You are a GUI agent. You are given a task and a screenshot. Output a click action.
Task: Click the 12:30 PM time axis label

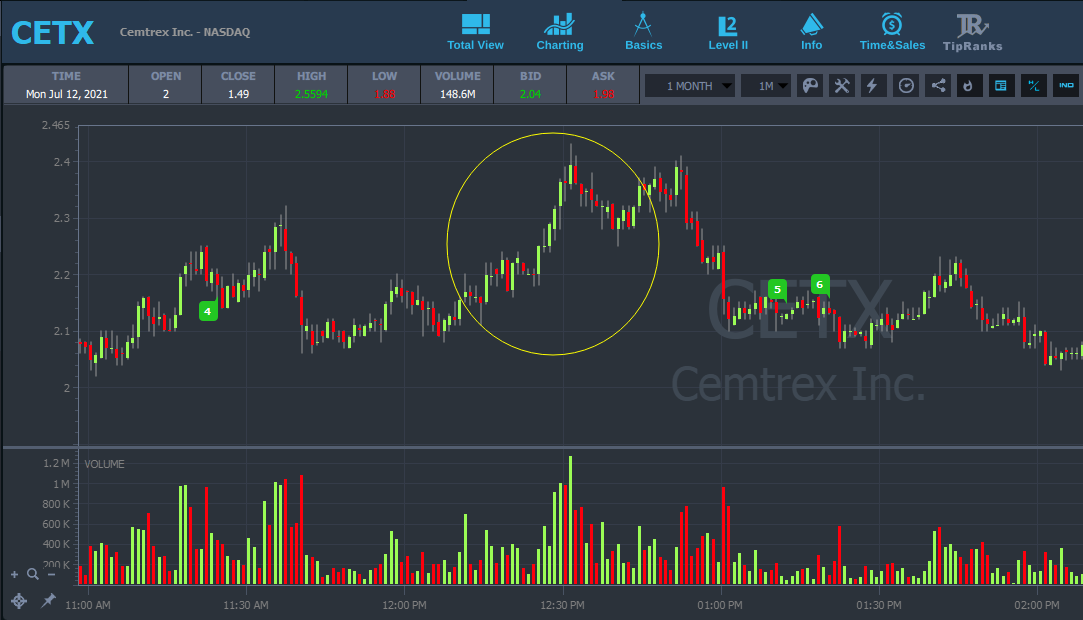[562, 605]
